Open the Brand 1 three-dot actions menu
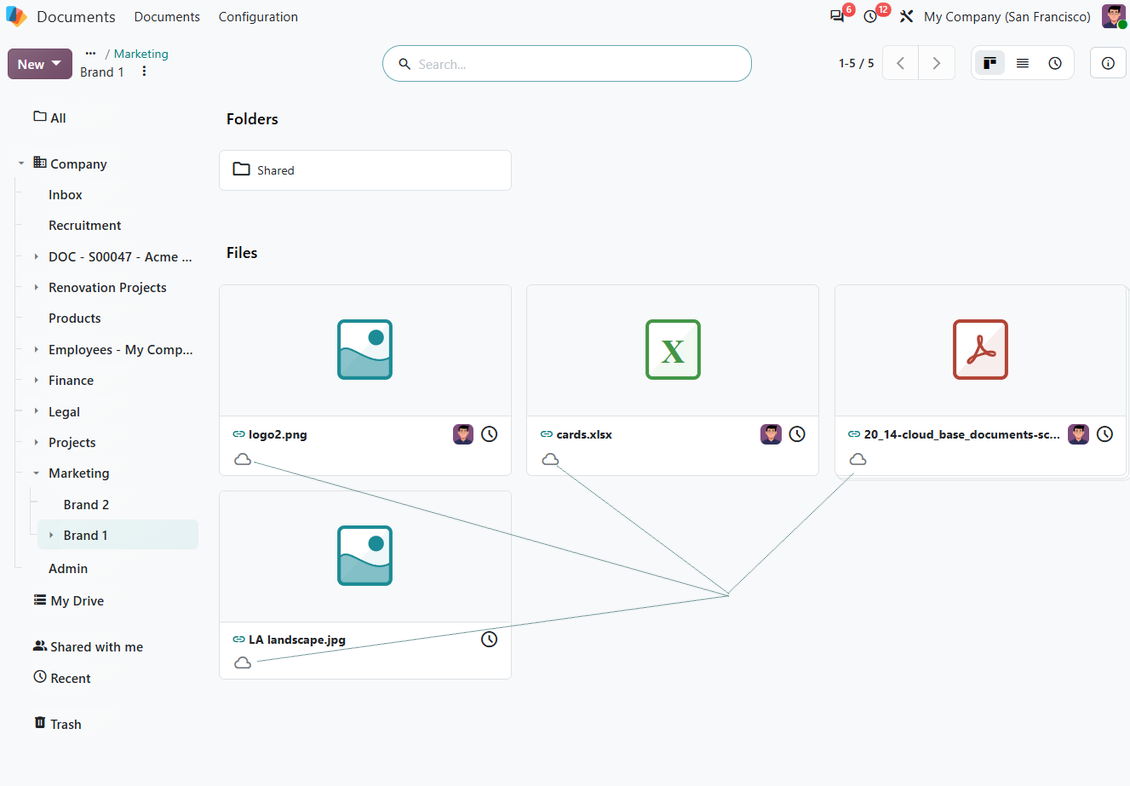This screenshot has height=786, width=1130. coord(144,71)
